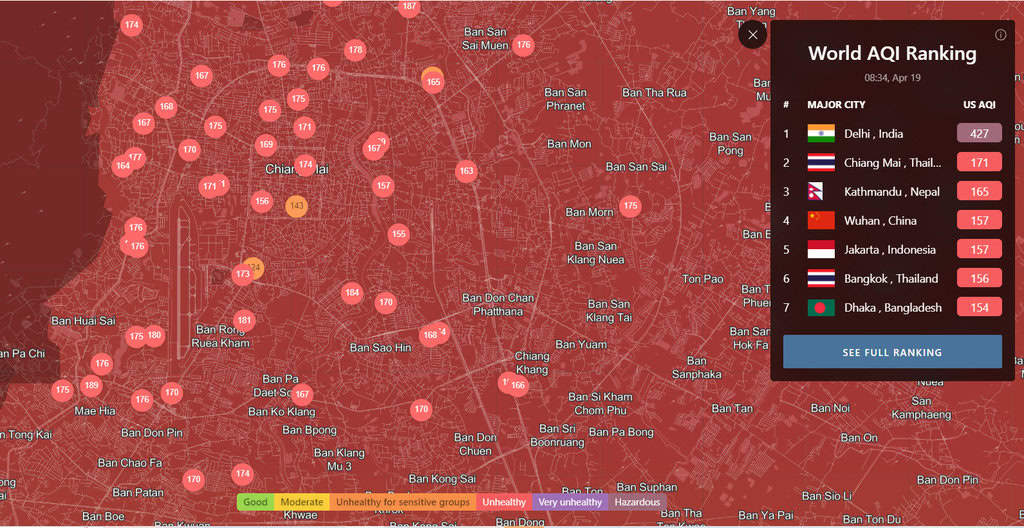Click the green Good legend swatch
The image size is (1024, 528).
tap(255, 502)
